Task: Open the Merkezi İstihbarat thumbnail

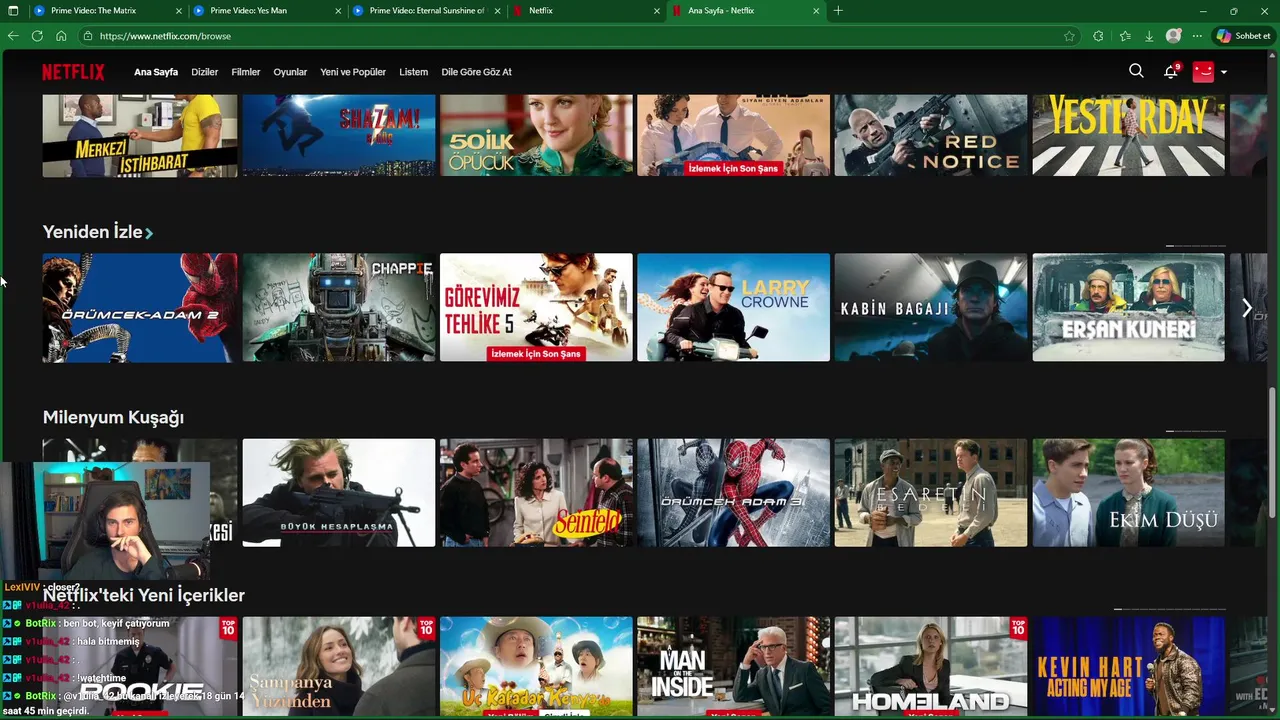Action: pyautogui.click(x=140, y=135)
